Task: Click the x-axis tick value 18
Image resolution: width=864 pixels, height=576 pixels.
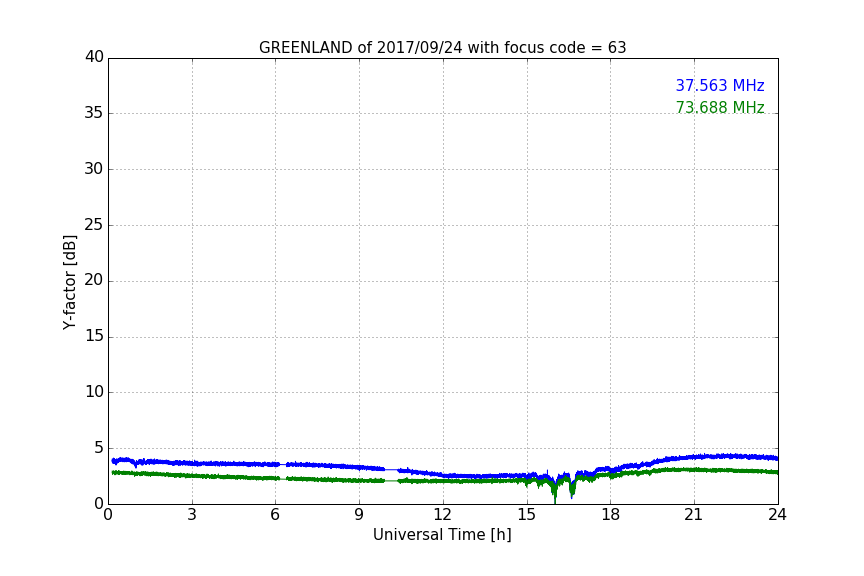Action: point(611,515)
